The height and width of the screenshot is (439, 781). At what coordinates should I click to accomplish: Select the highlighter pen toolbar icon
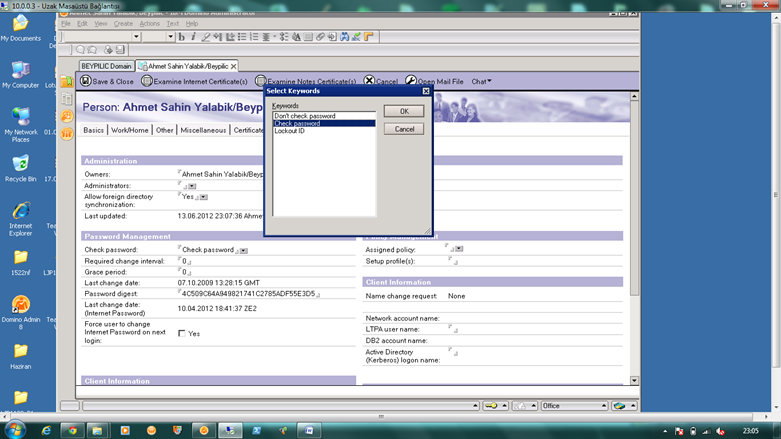(205, 37)
